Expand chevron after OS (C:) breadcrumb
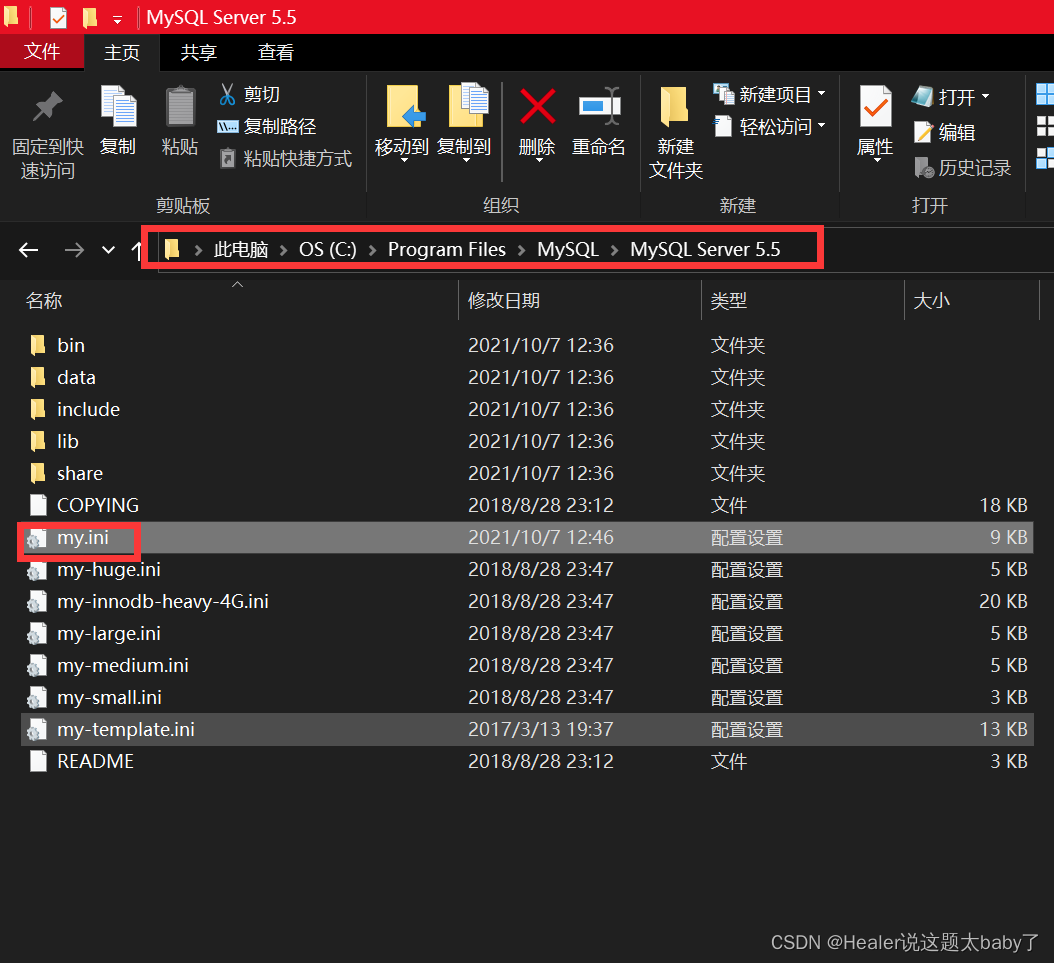 (372, 250)
